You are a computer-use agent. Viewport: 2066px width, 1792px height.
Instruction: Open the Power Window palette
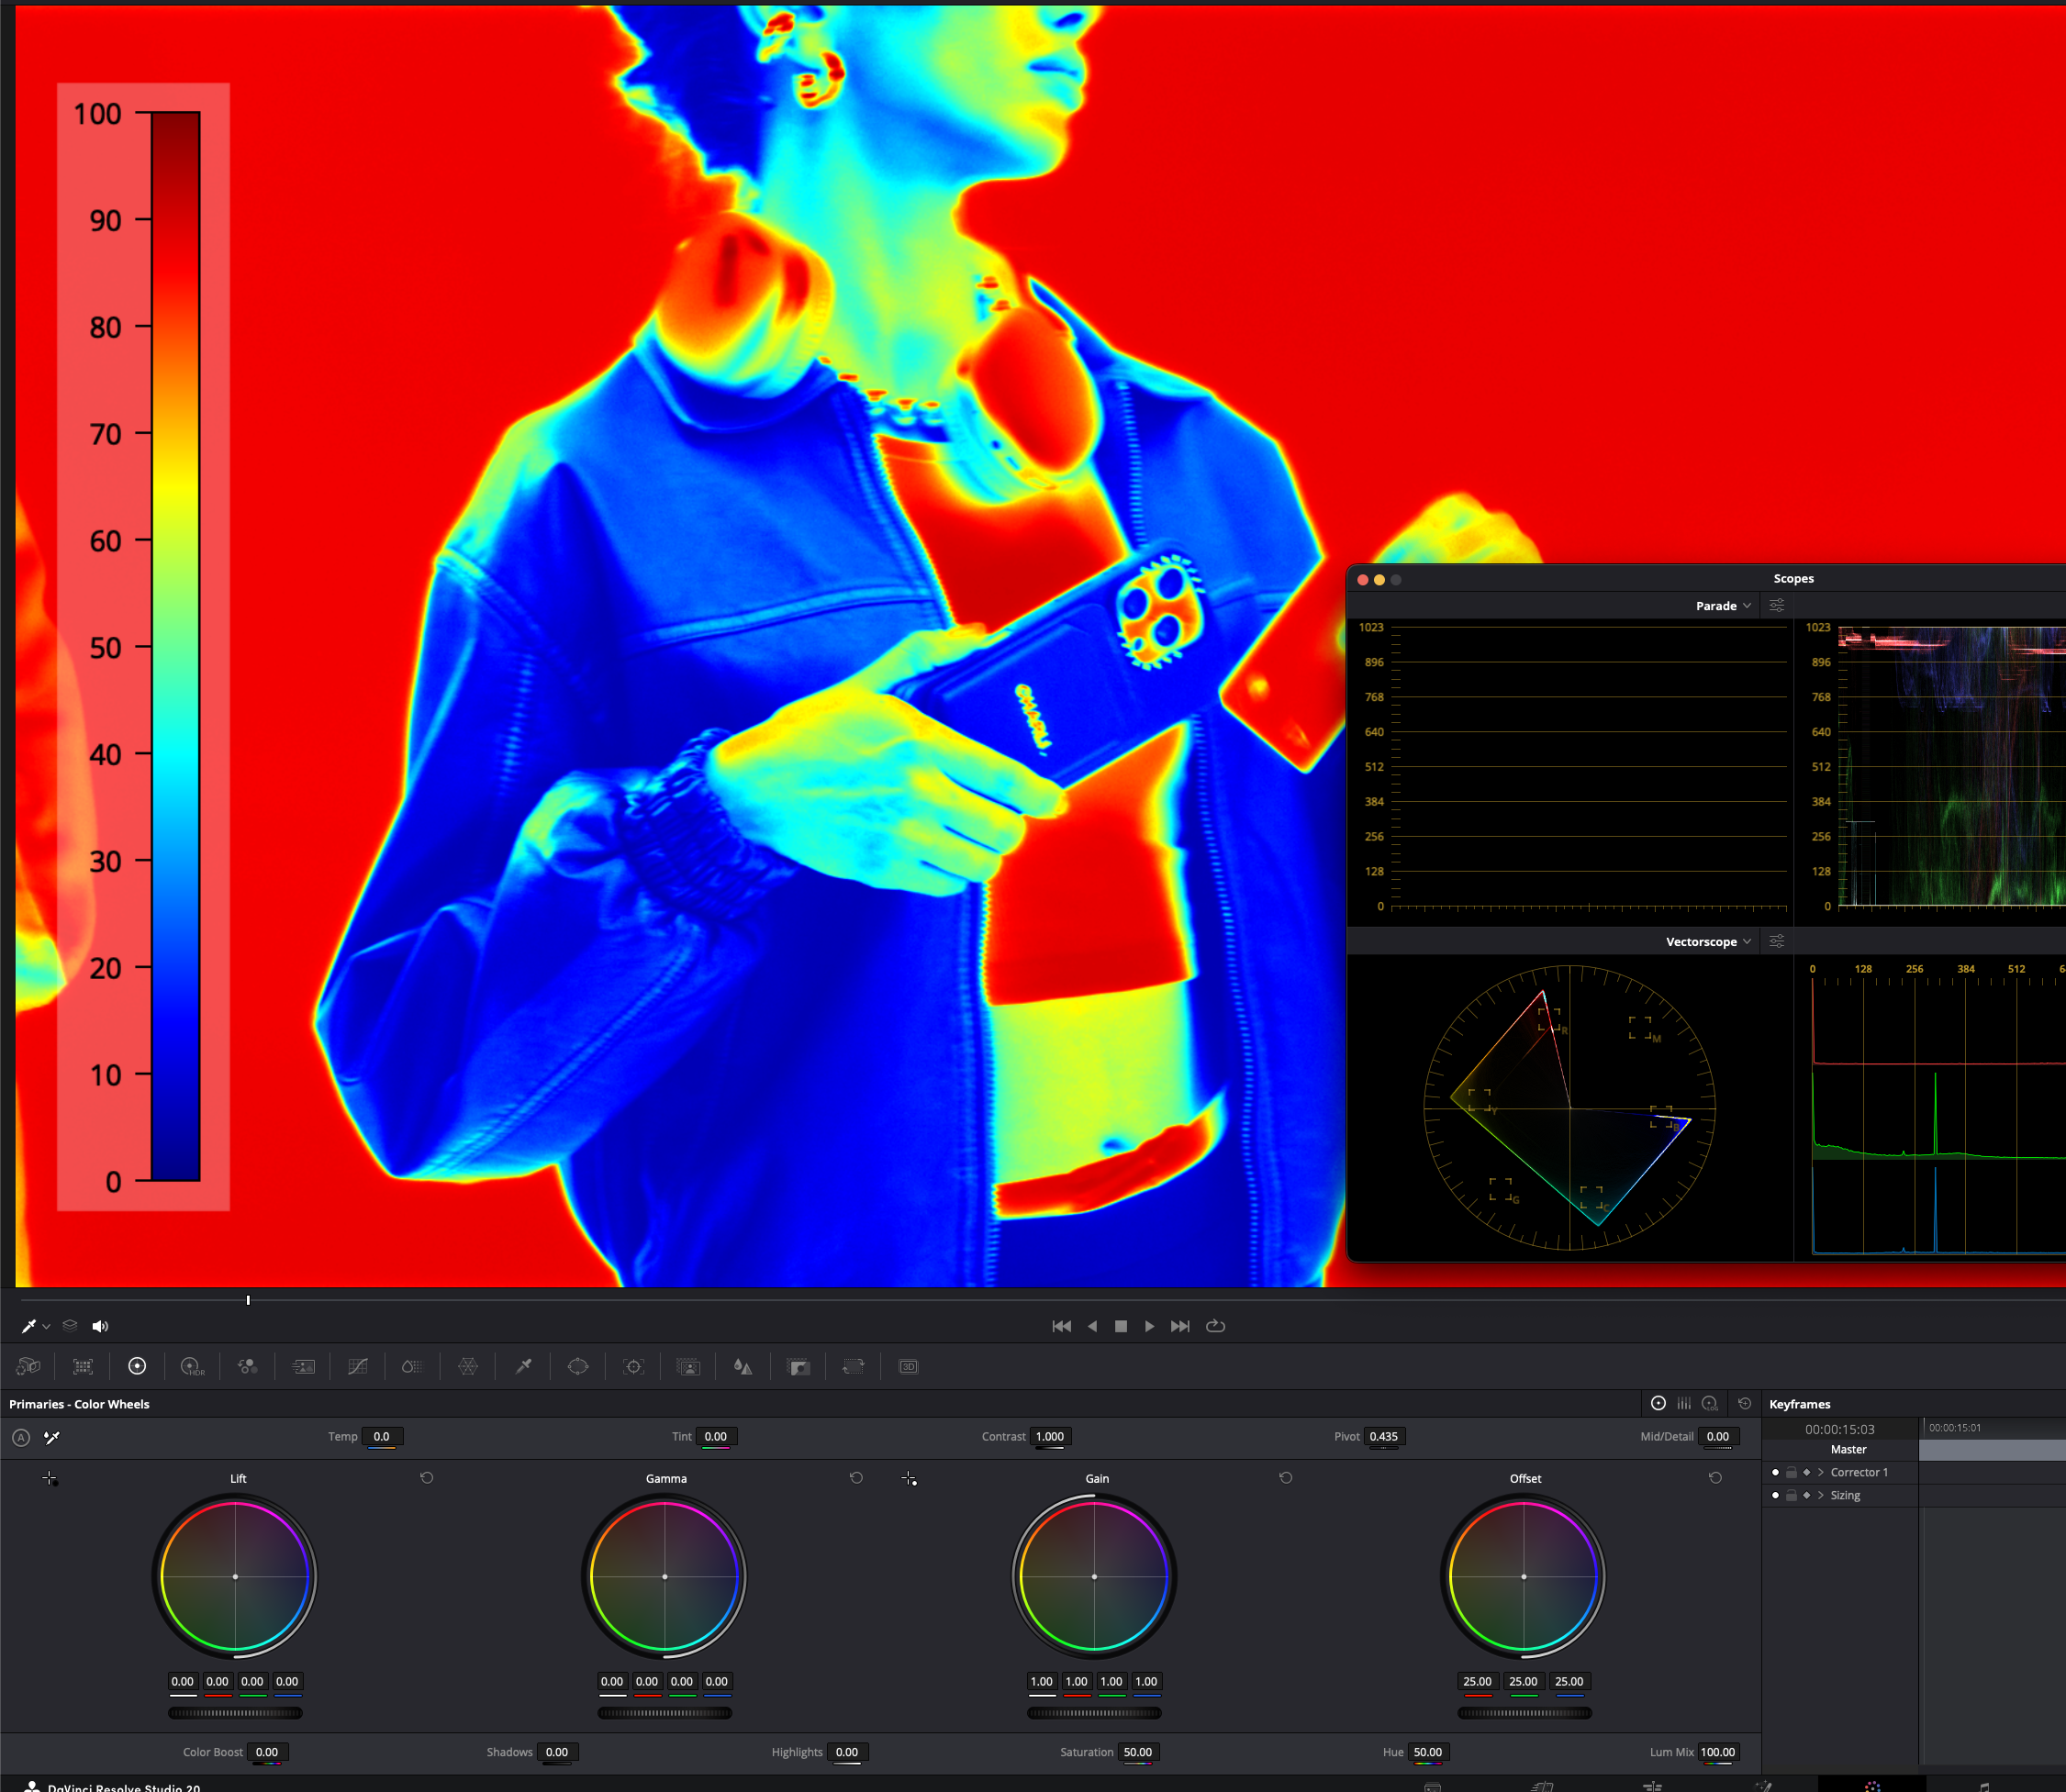point(578,1366)
